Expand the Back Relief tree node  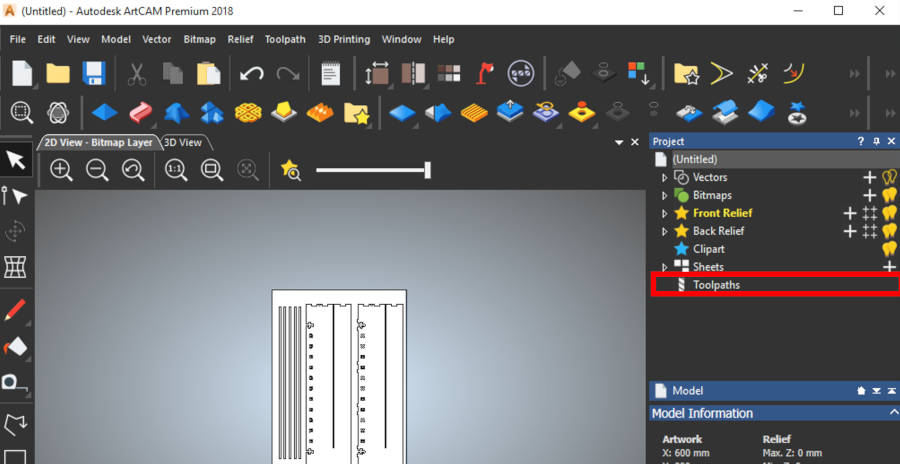point(665,231)
